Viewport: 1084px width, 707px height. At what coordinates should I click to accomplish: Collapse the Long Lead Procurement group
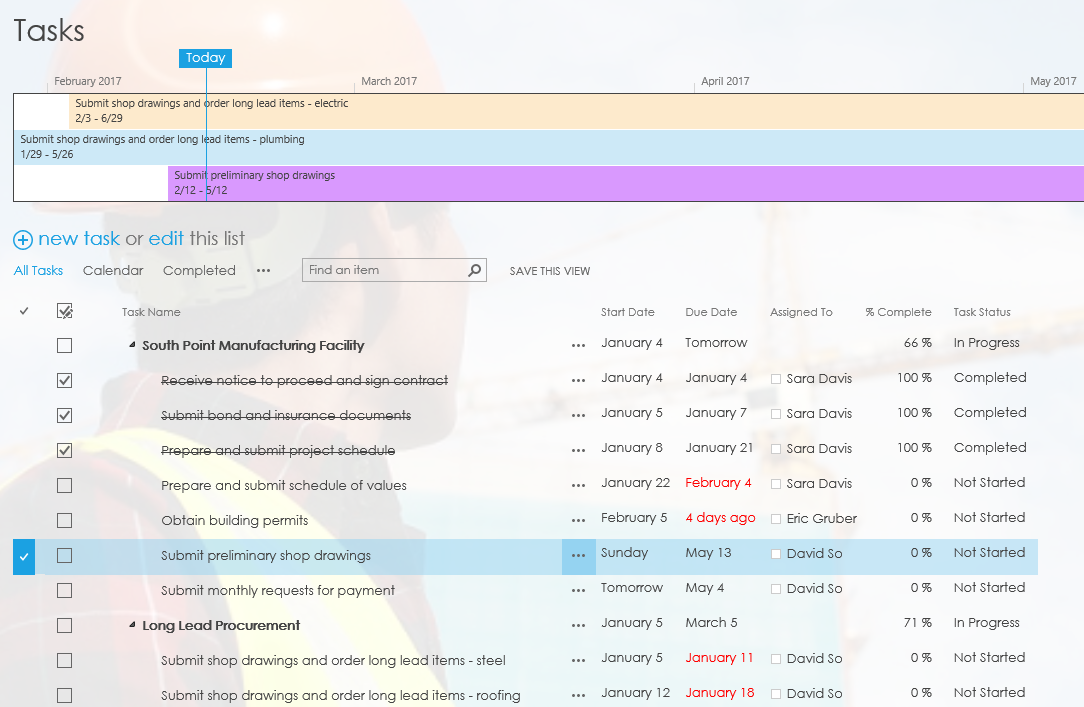[132, 626]
